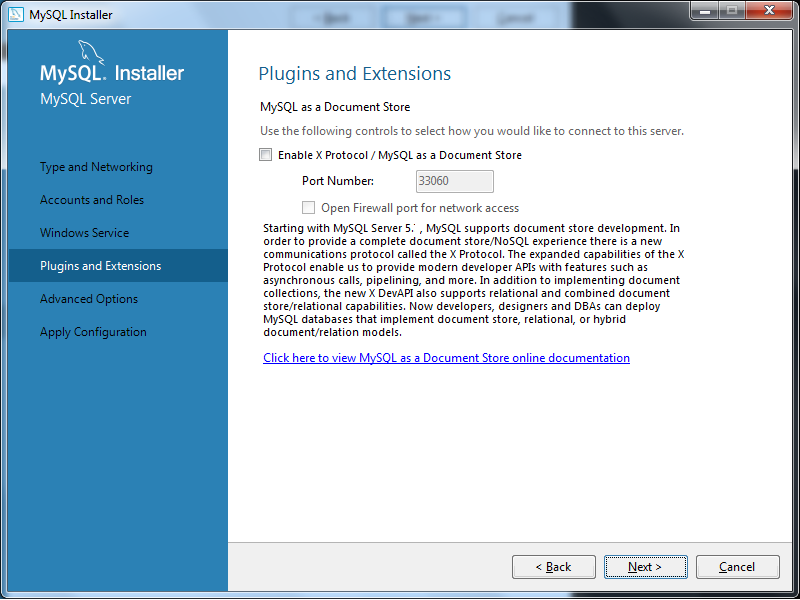Check Open Firewall port for network access

click(308, 208)
